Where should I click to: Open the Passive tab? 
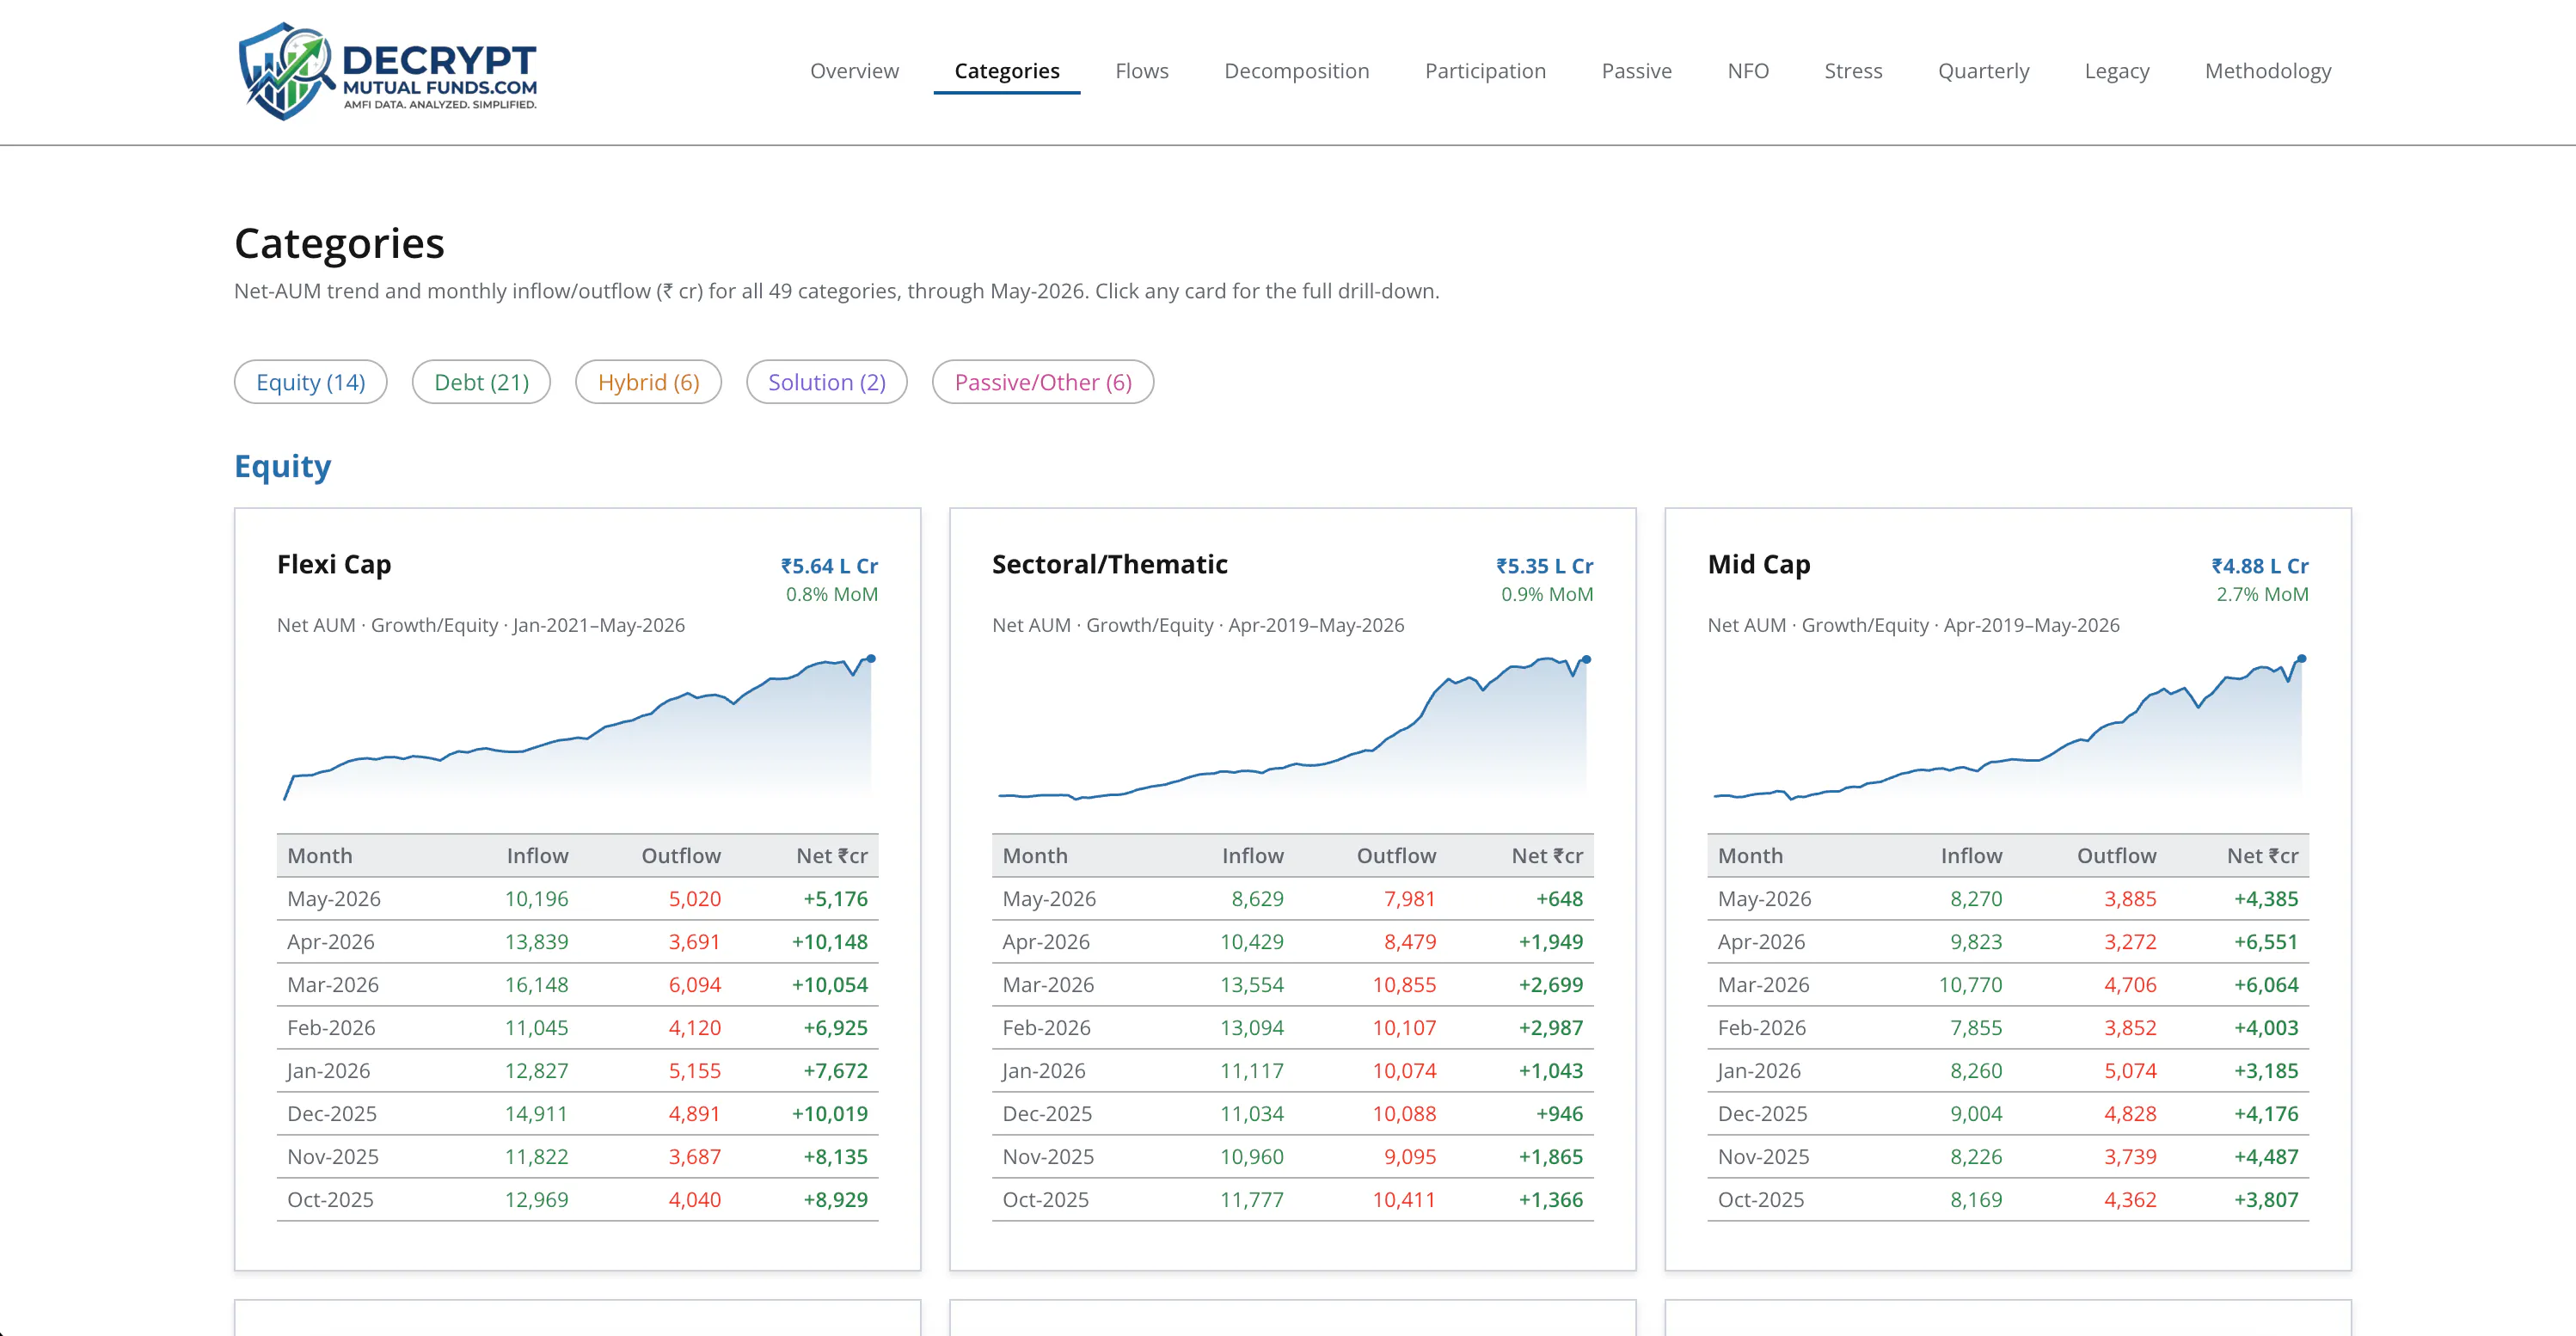(1637, 71)
